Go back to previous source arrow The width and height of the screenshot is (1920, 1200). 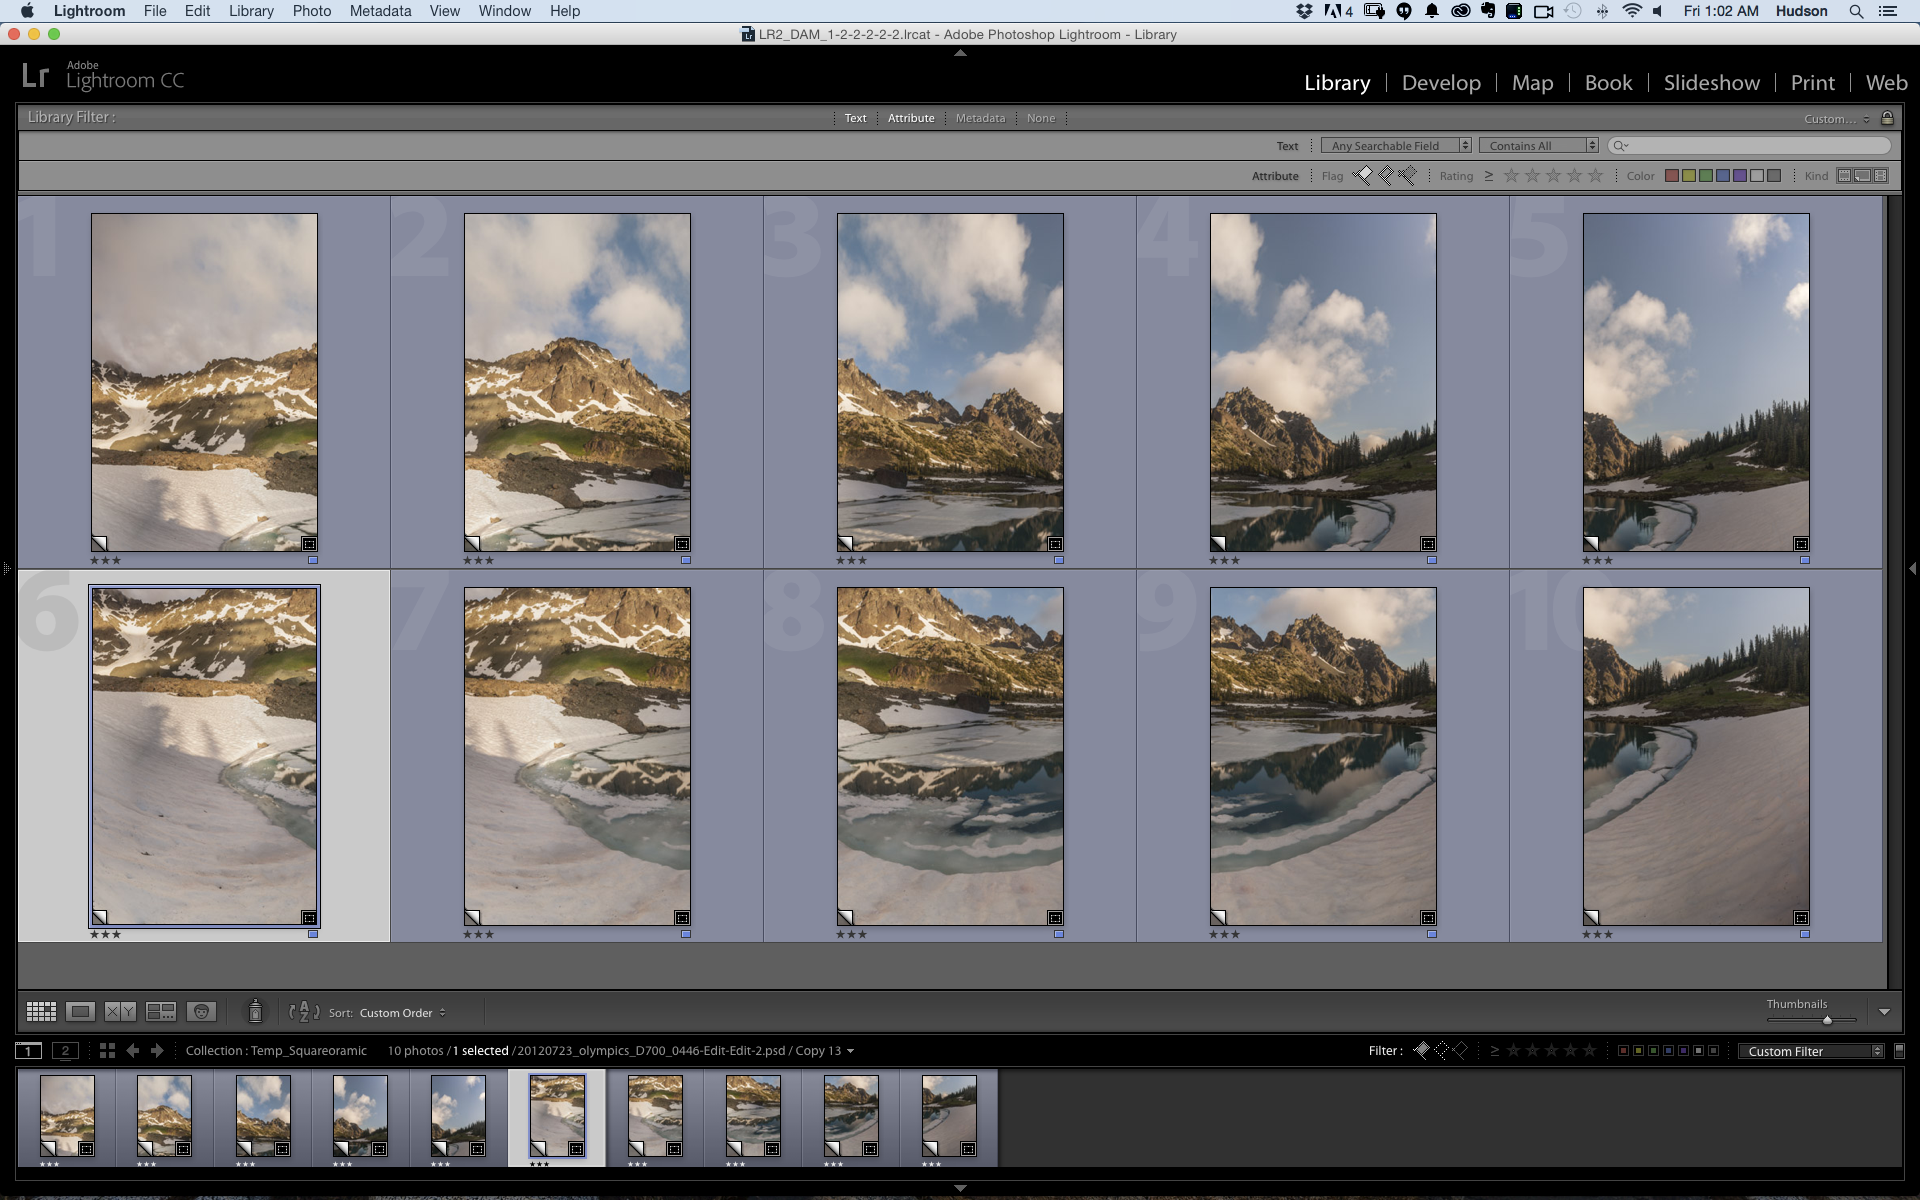pyautogui.click(x=132, y=1051)
